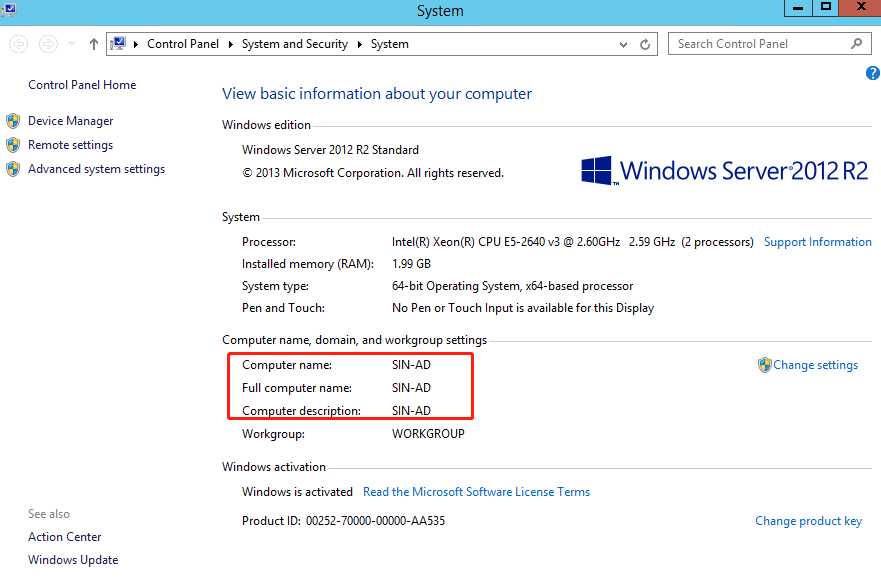
Task: Click the System window title bar icon
Action: pyautogui.click(x=9, y=8)
